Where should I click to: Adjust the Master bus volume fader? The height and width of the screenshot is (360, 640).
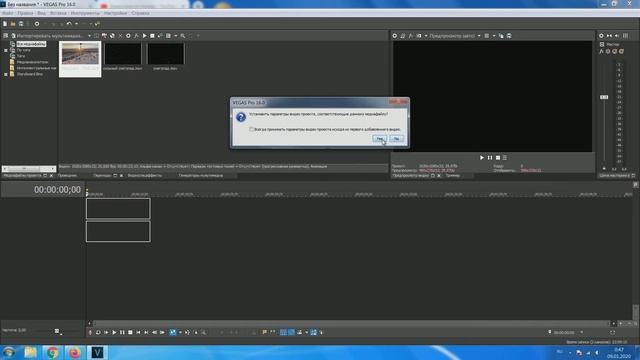coord(604,97)
